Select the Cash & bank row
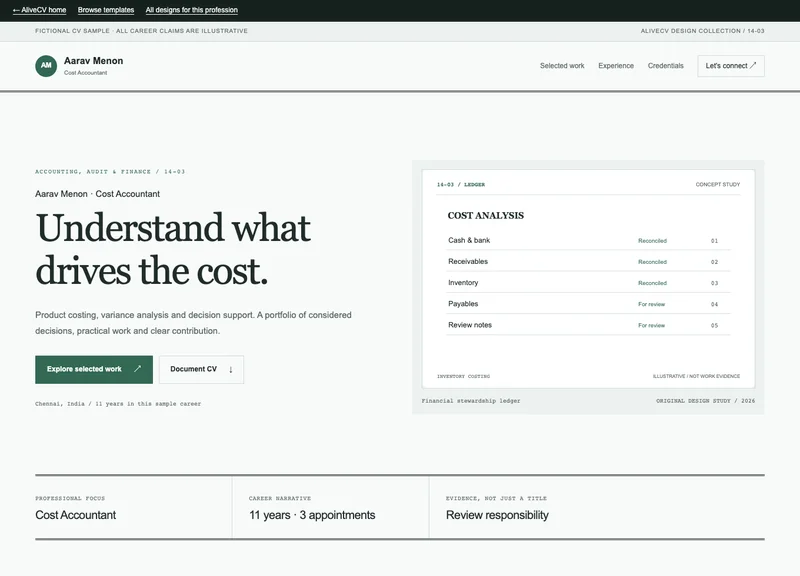Image resolution: width=800 pixels, height=576 pixels. [588, 240]
